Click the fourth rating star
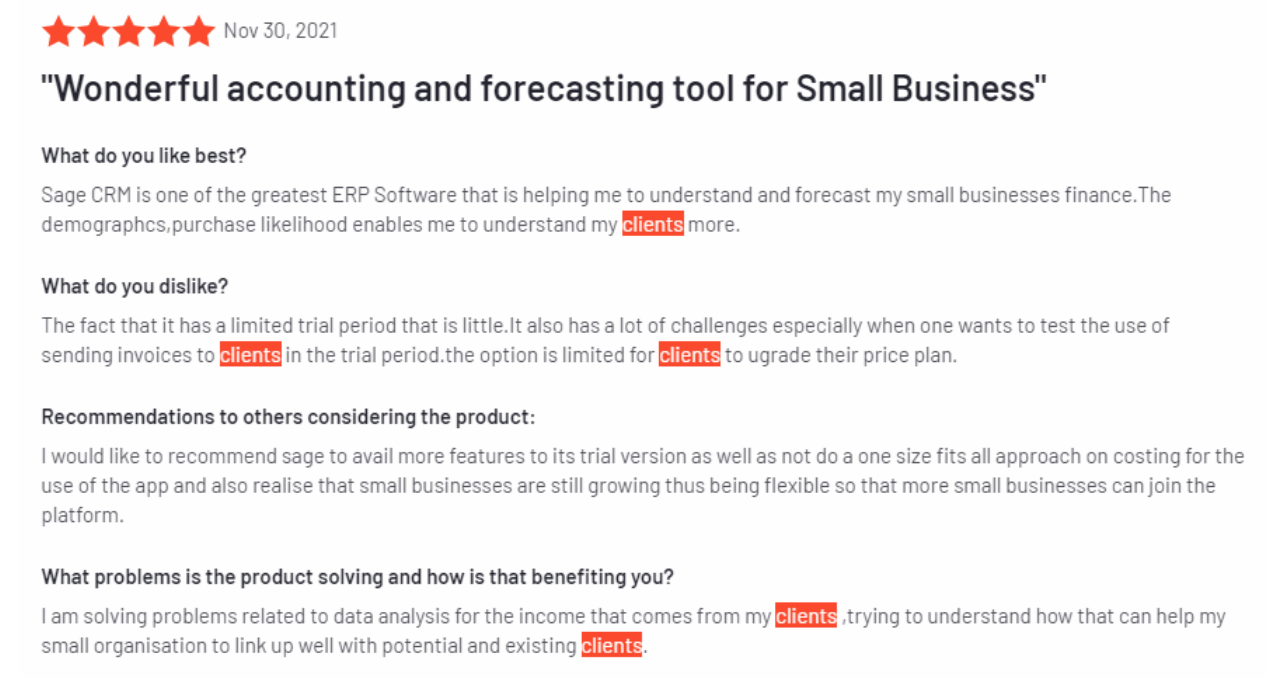 tap(163, 31)
